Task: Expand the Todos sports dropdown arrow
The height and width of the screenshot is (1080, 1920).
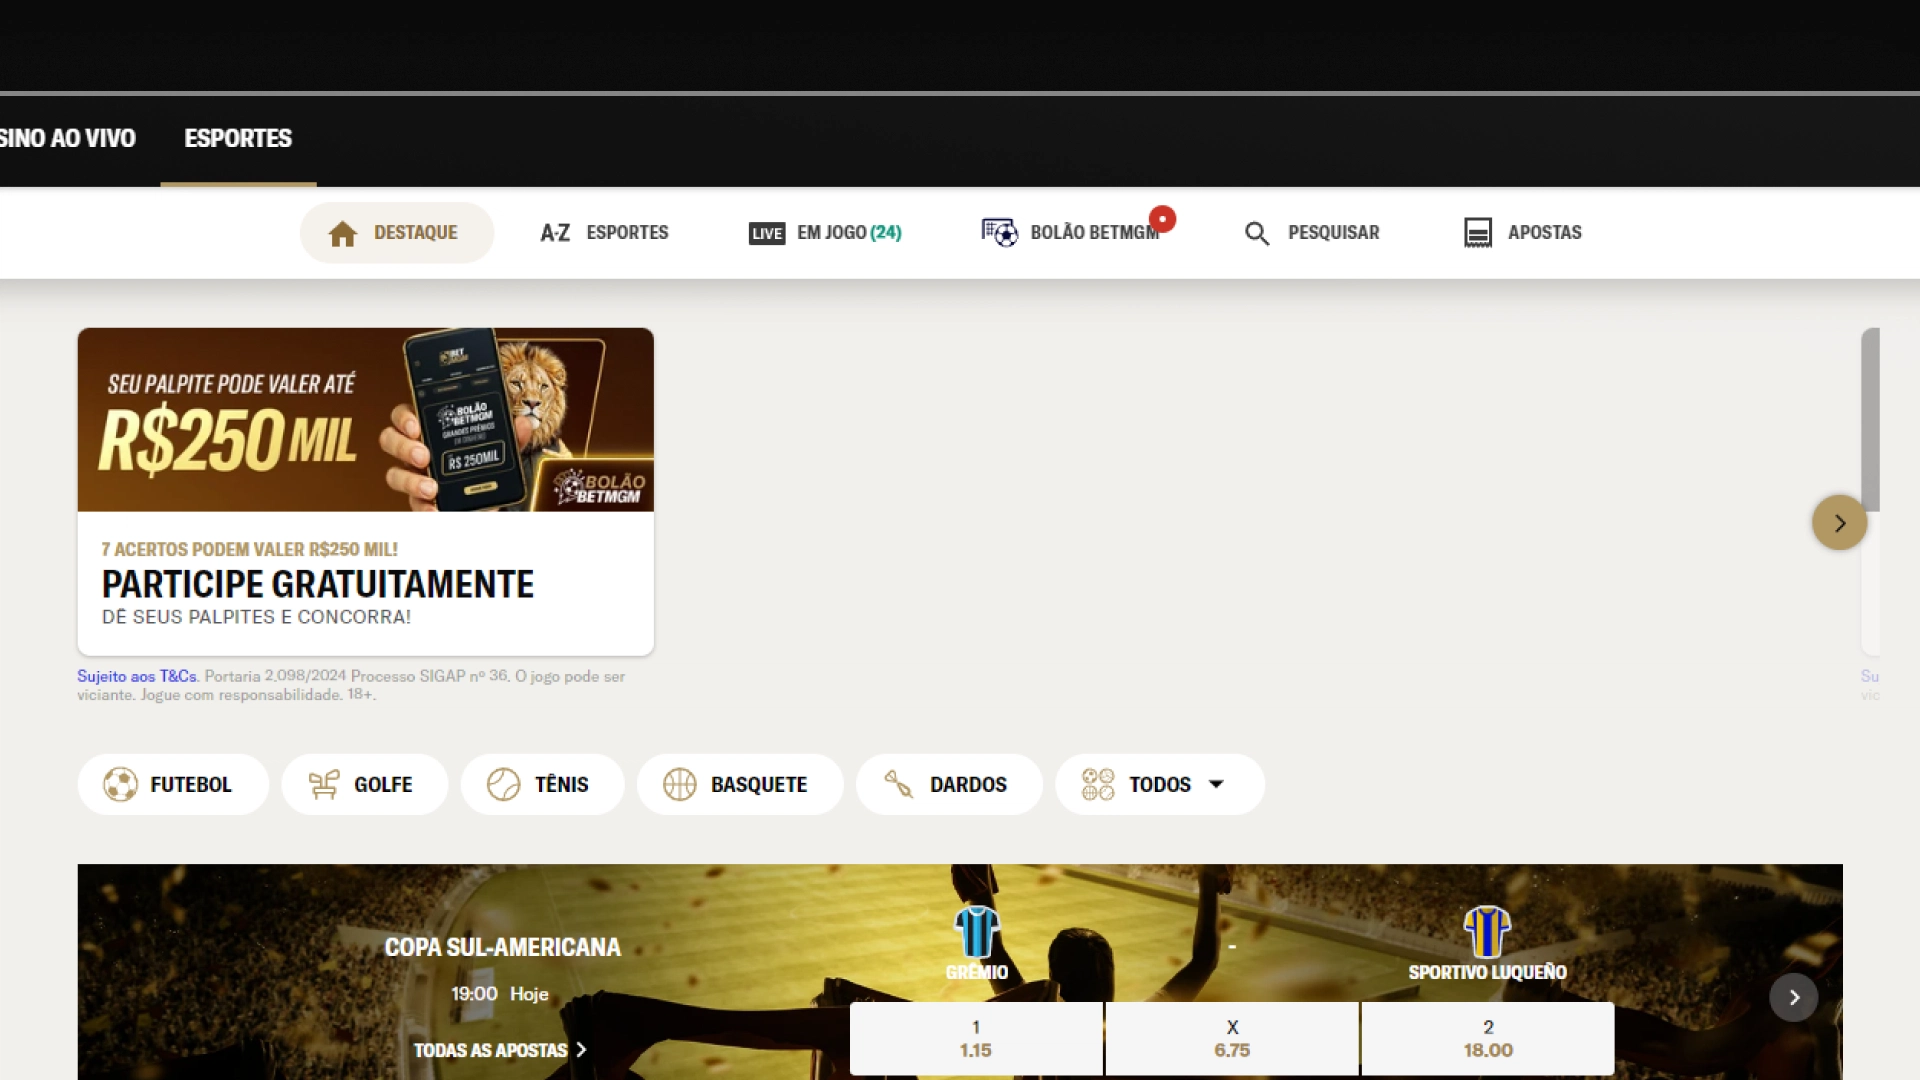Action: tap(1216, 784)
